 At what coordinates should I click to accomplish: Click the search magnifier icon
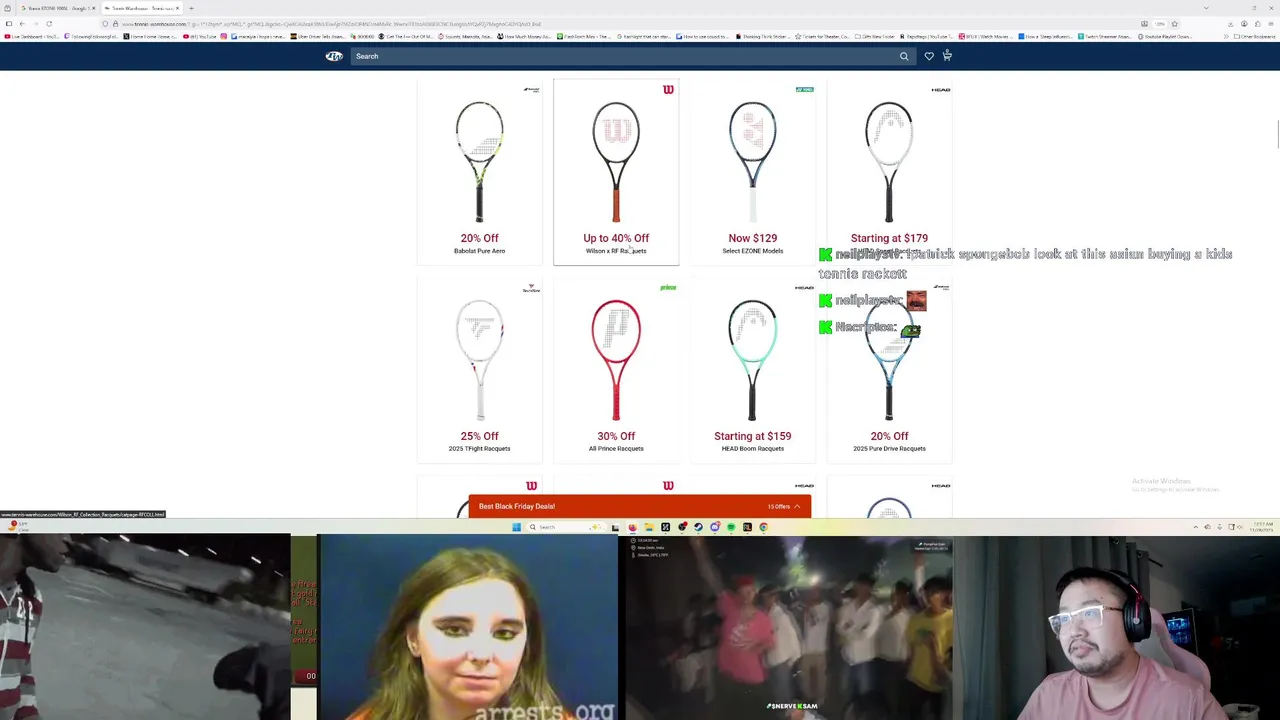point(904,56)
